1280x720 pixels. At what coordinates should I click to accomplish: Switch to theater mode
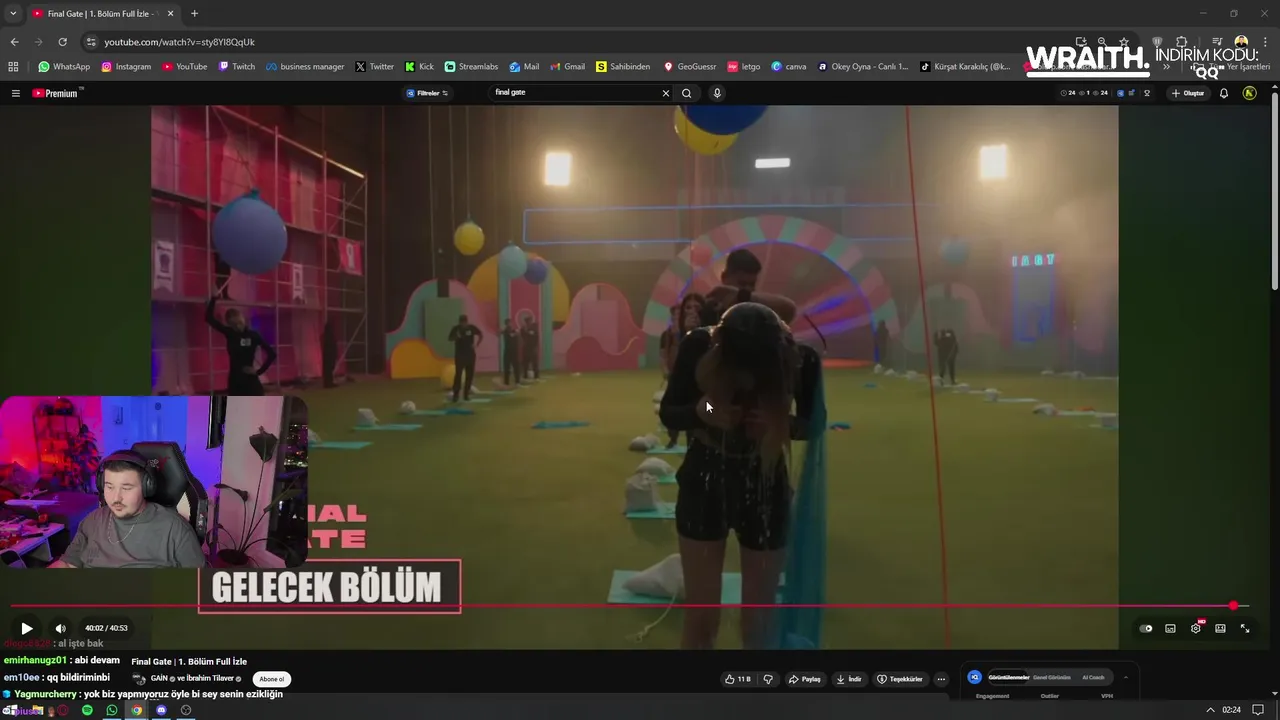tap(1220, 628)
